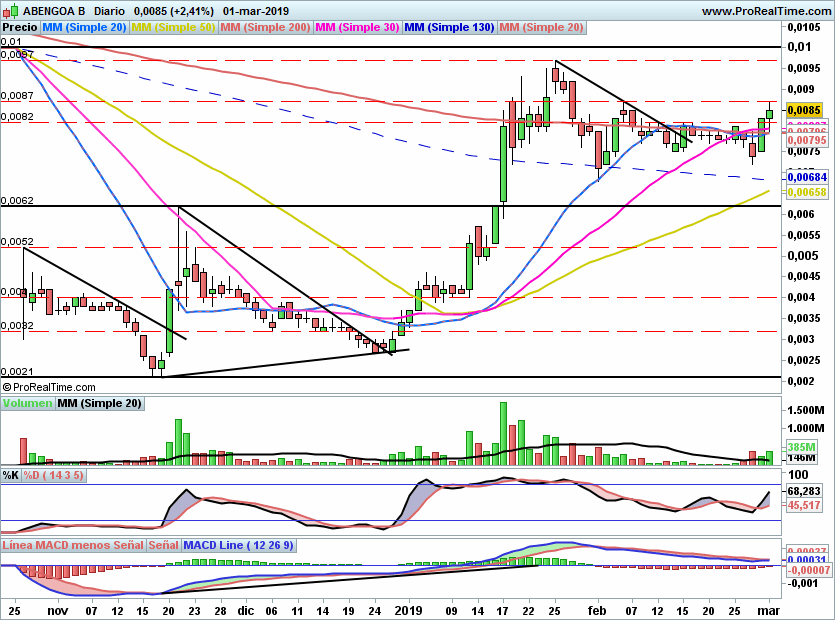Select the %D (14 3 5) label
835x620 pixels.
[53, 475]
